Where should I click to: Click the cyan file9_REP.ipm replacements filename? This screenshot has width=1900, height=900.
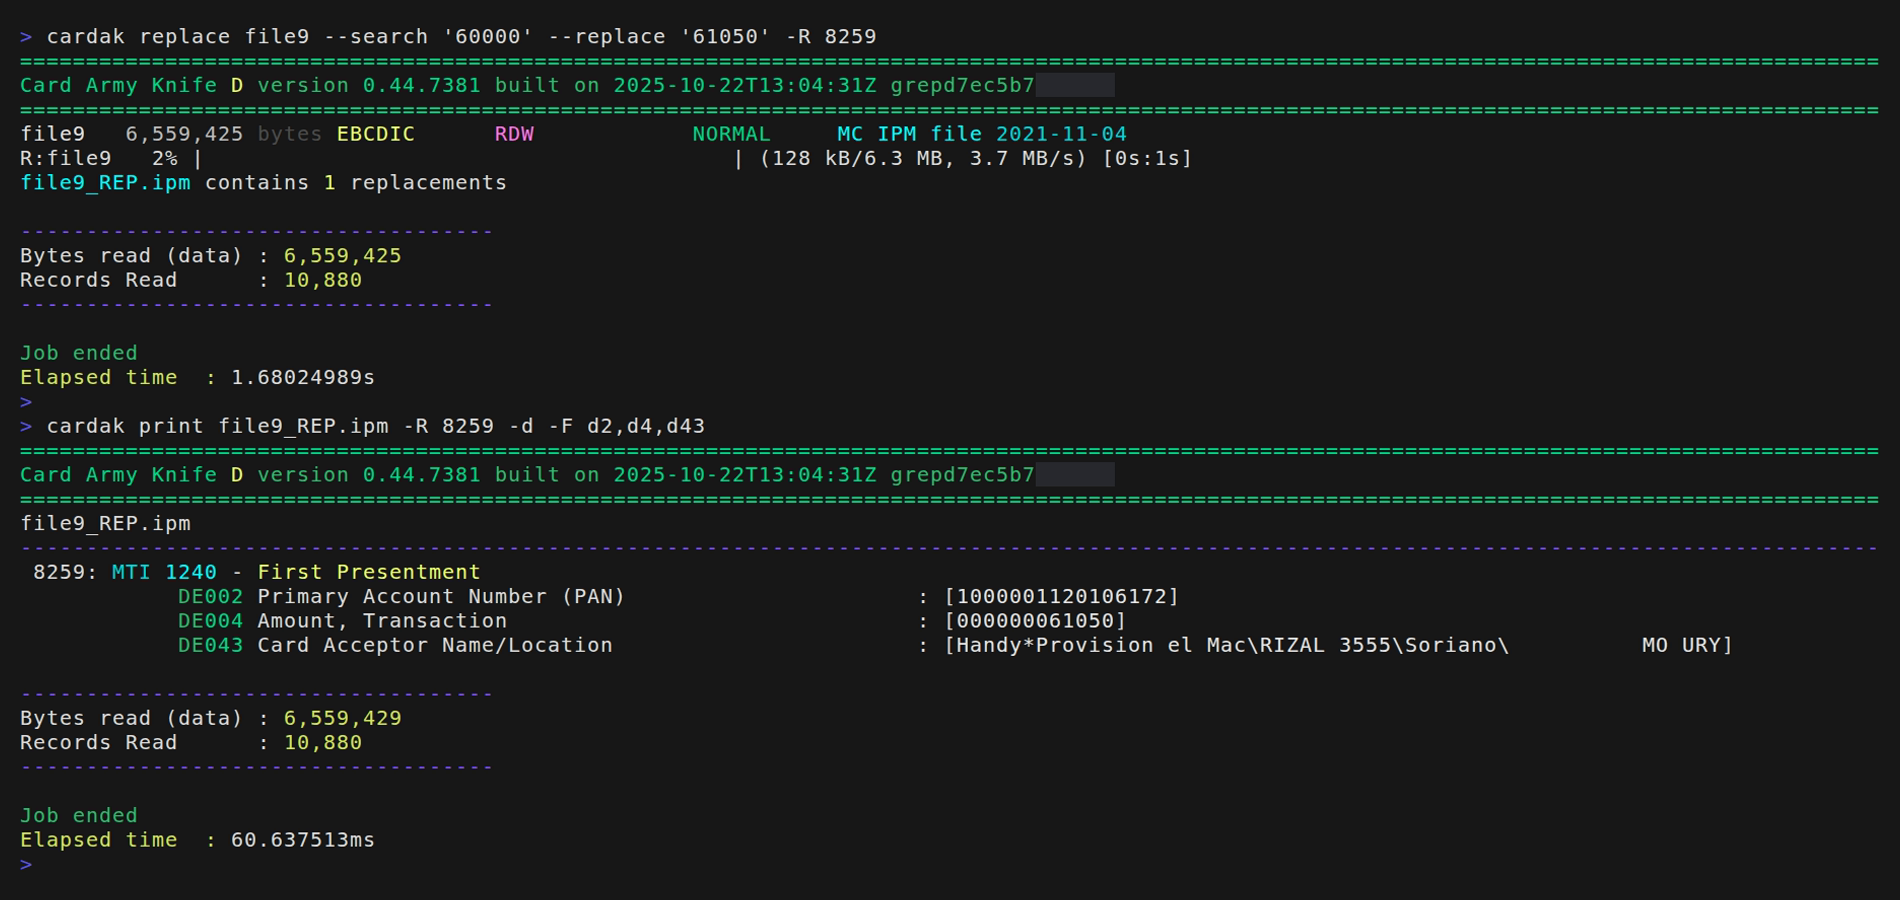[x=105, y=183]
